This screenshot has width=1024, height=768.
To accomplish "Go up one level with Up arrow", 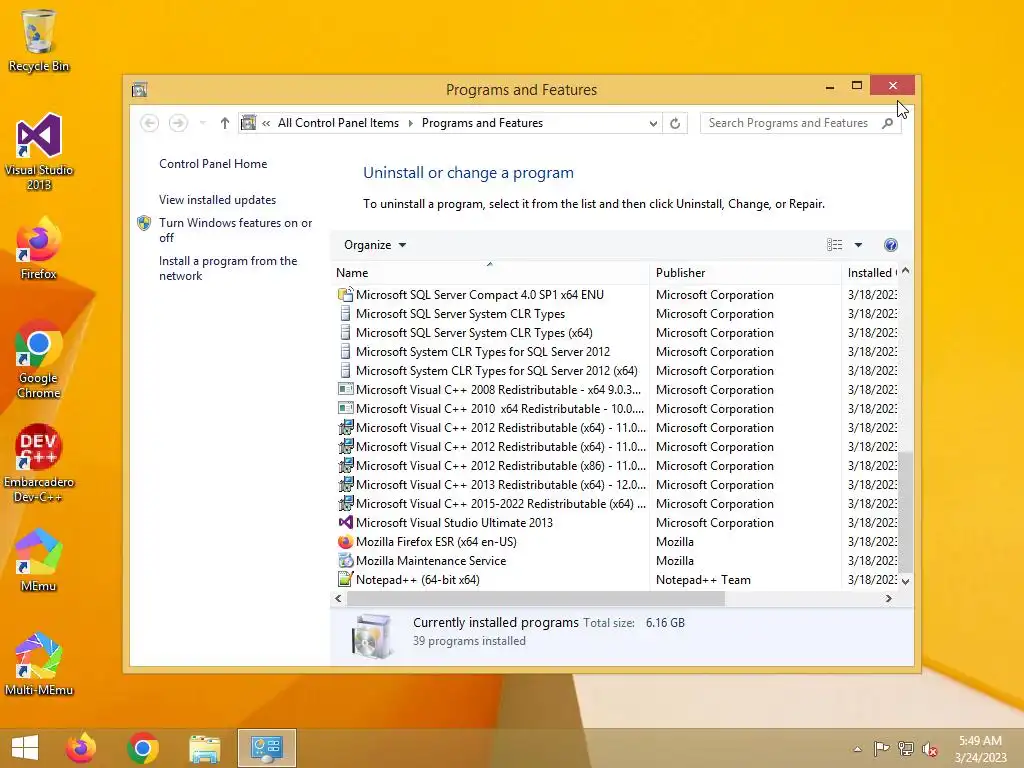I will tap(225, 123).
